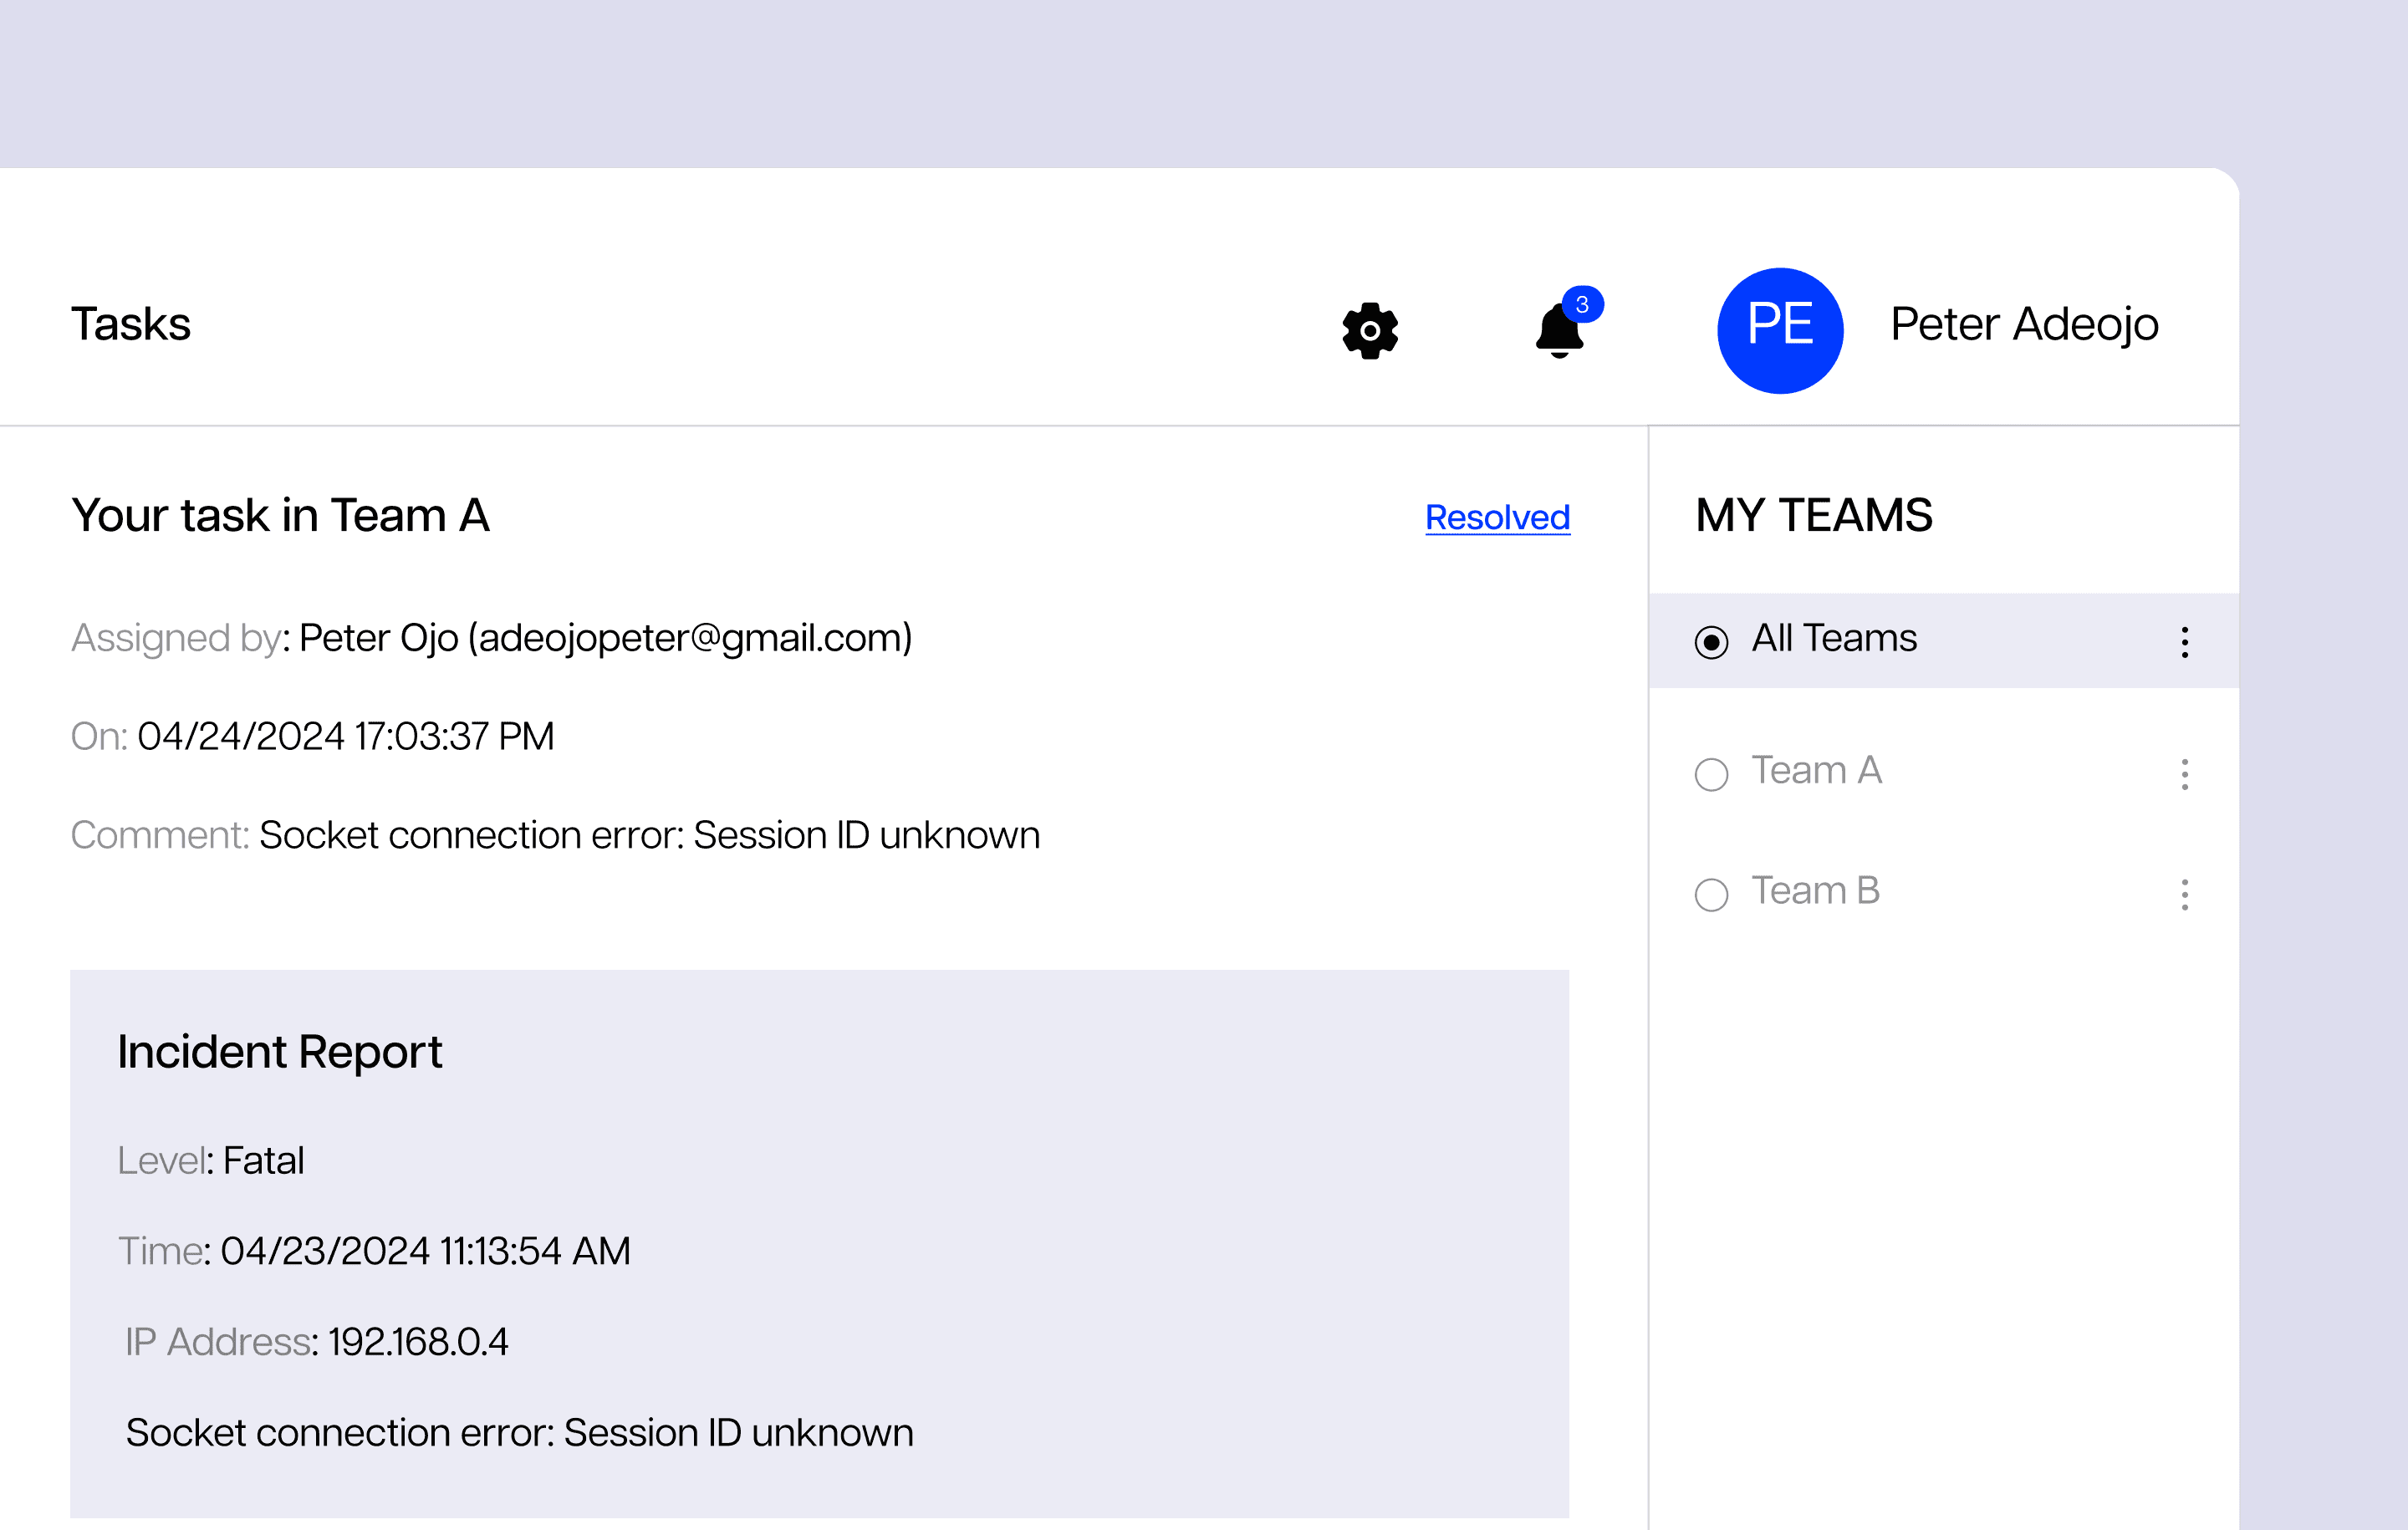This screenshot has height=1530, width=2408.
Task: Click the notification count badge showing 3
Action: pos(1582,304)
